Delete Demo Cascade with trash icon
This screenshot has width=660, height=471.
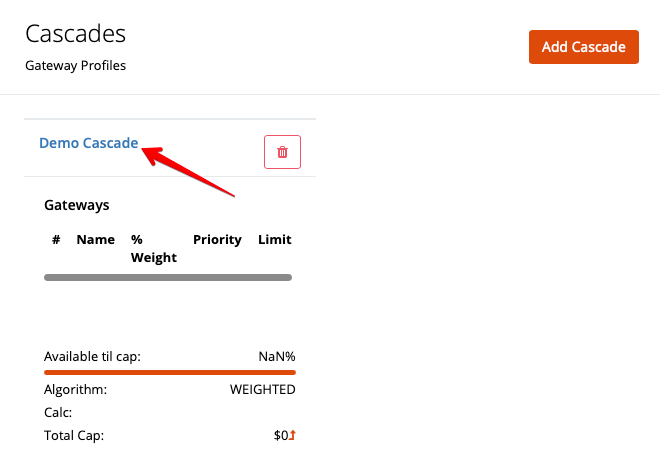282,152
